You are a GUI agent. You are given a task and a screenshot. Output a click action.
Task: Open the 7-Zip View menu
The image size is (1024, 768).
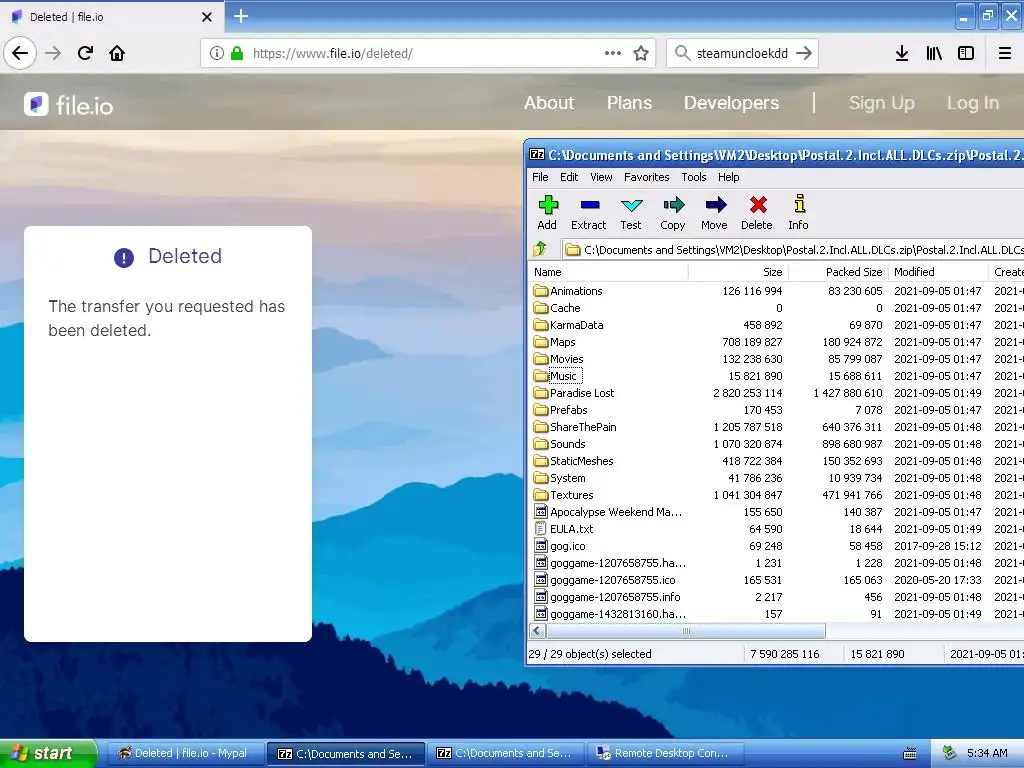point(601,177)
